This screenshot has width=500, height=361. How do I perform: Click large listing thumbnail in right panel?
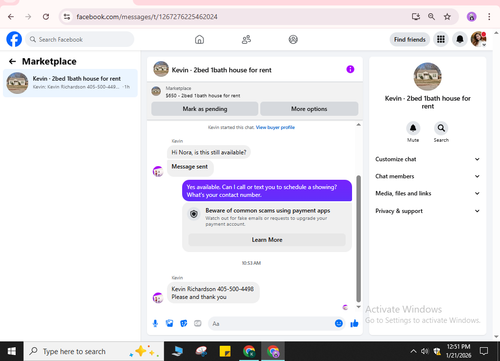coord(428,76)
